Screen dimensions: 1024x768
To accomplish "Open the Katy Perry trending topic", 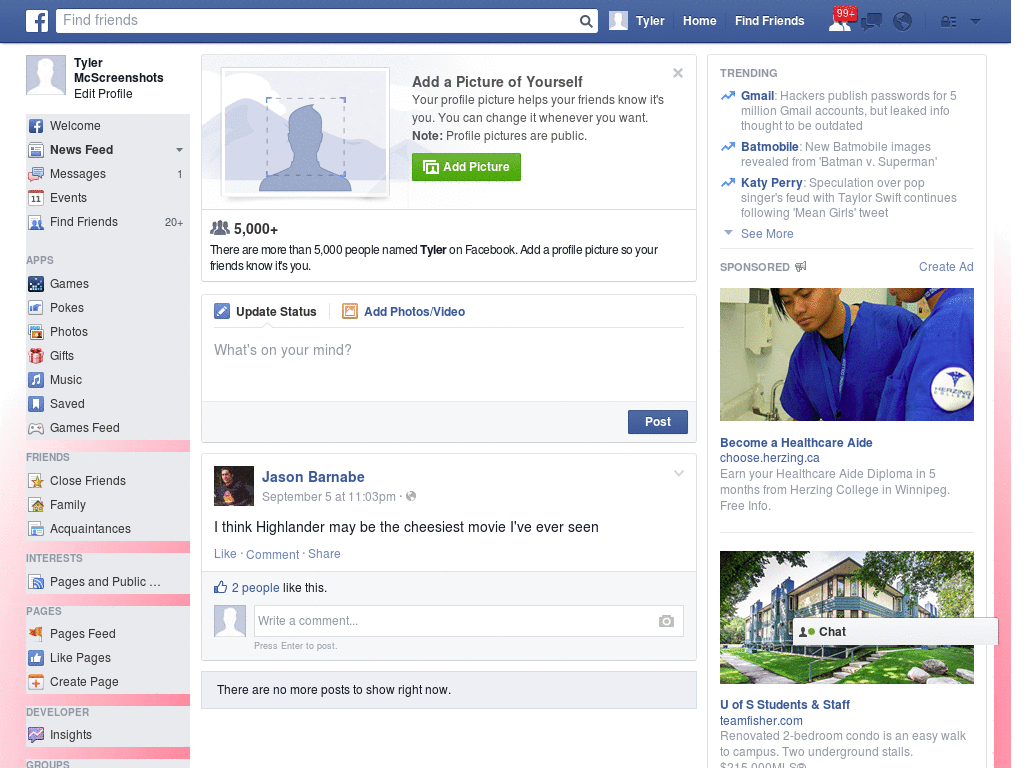I will (x=771, y=183).
